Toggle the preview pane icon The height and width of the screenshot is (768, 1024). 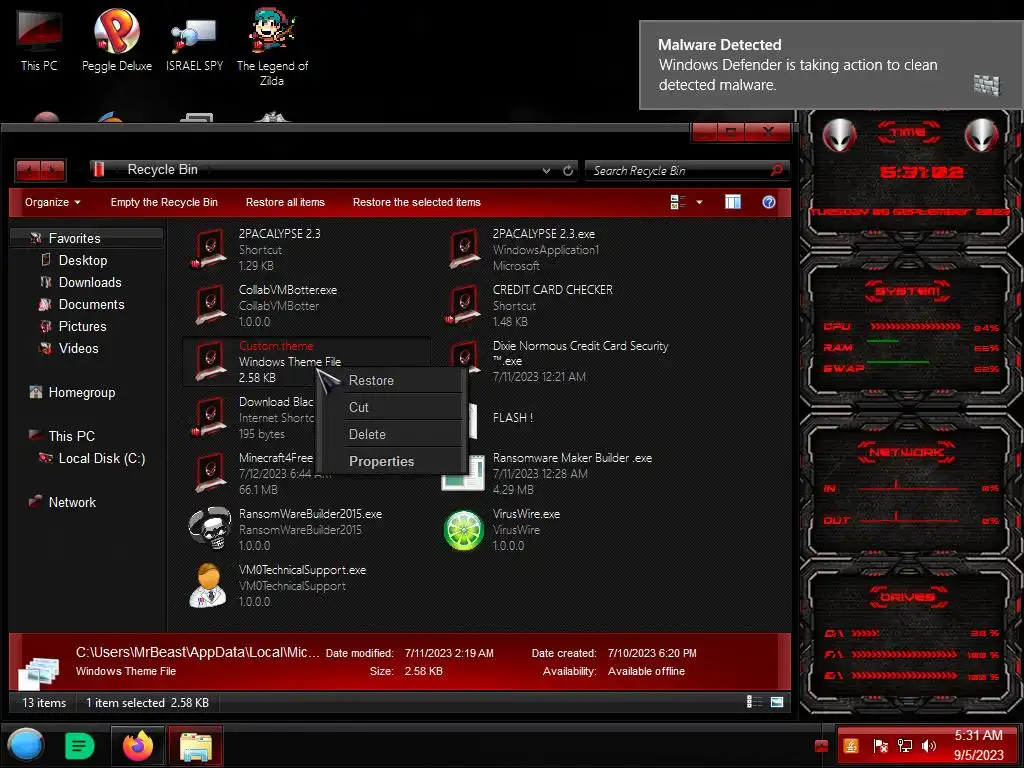[x=733, y=202]
